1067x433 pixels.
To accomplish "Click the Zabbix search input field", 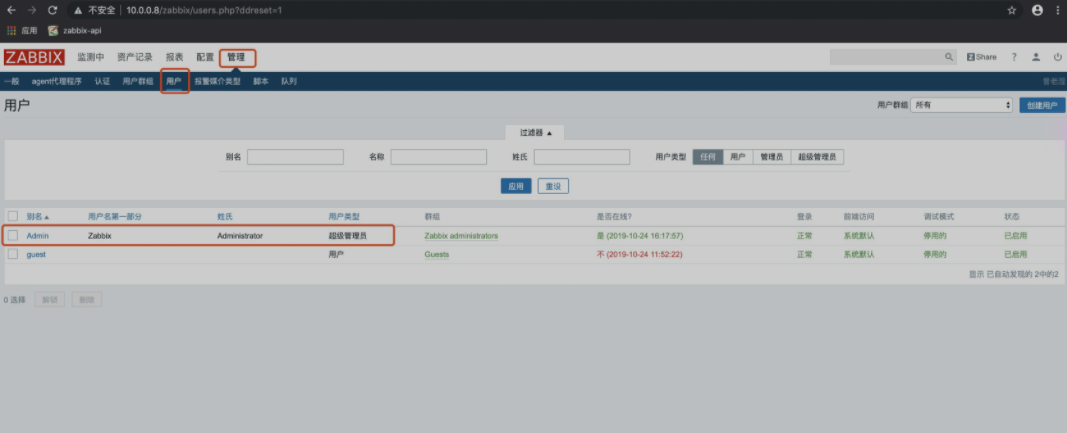I will click(x=887, y=57).
